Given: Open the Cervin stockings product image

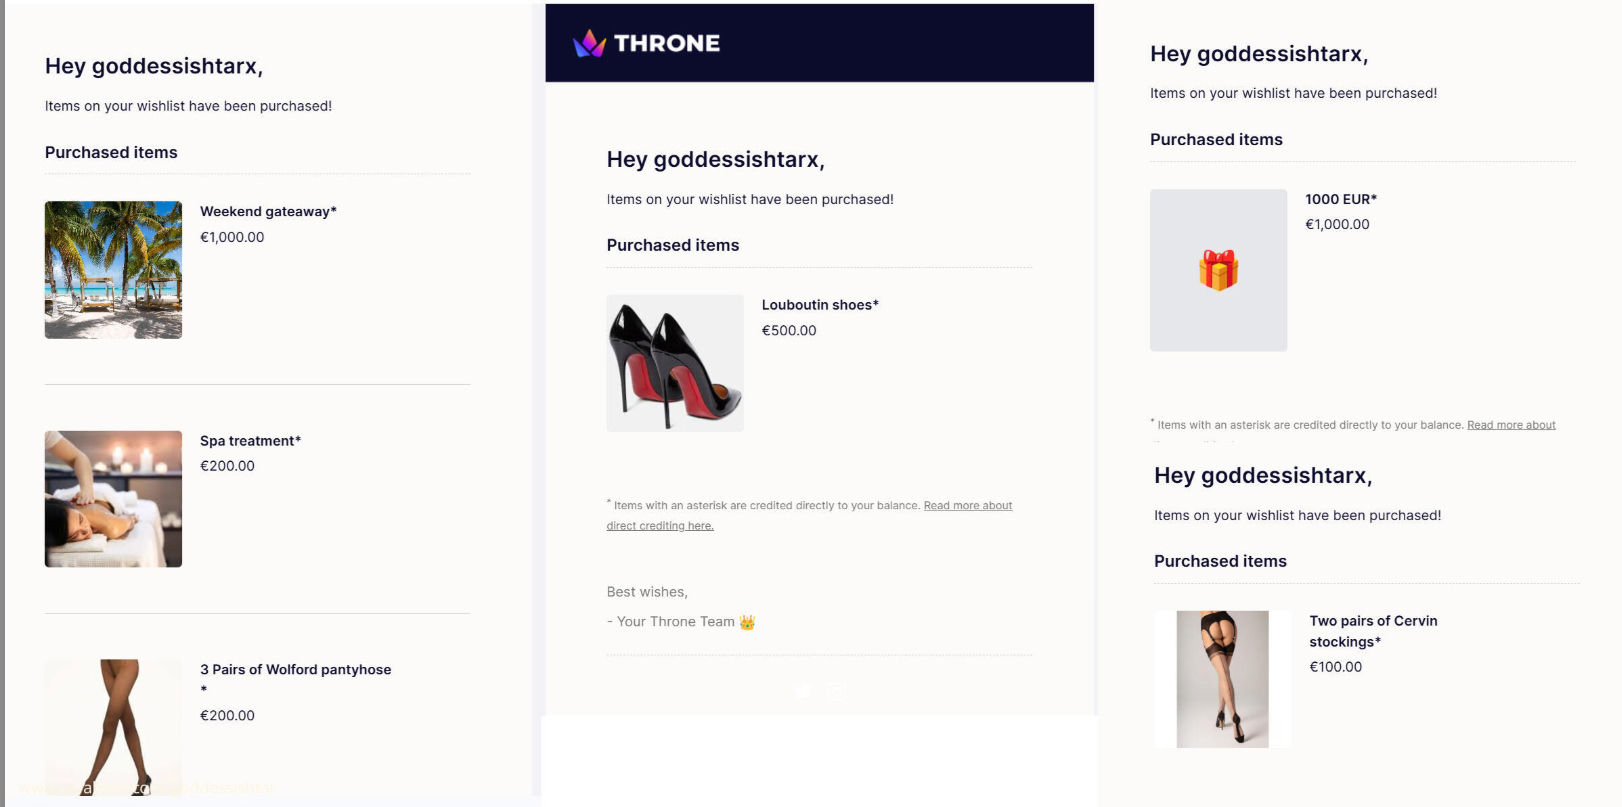Looking at the screenshot, I should pos(1222,679).
